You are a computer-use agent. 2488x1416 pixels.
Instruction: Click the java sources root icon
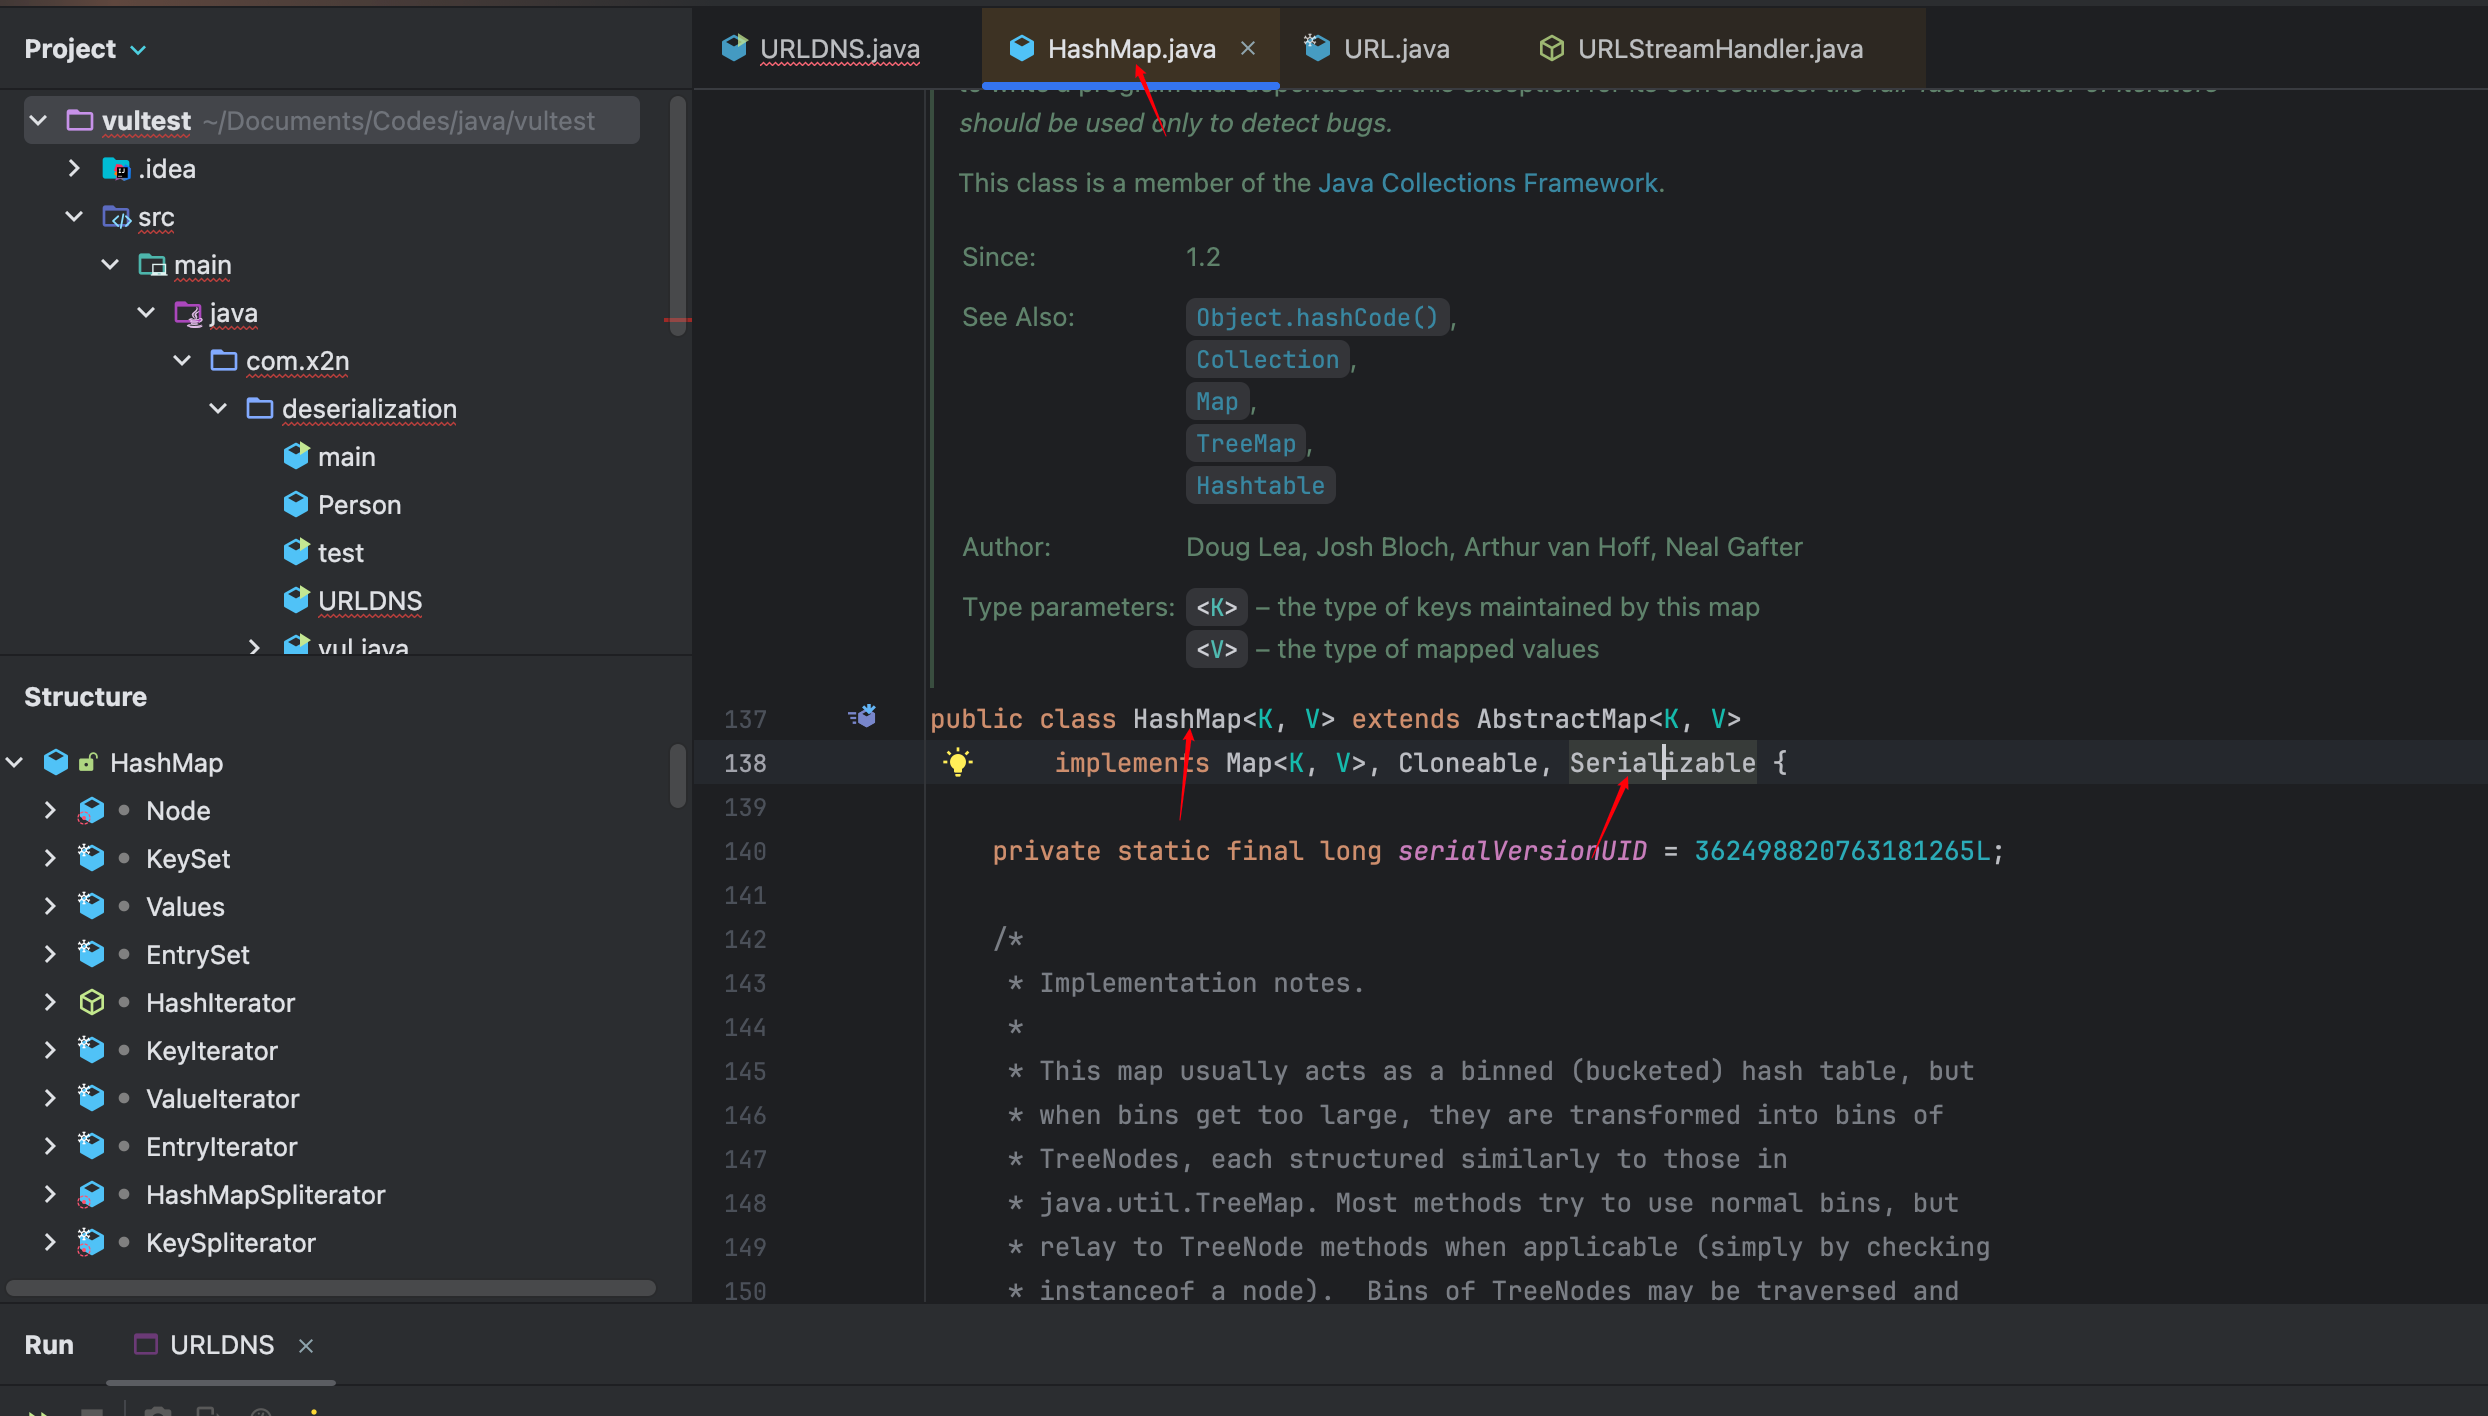pyautogui.click(x=188, y=312)
